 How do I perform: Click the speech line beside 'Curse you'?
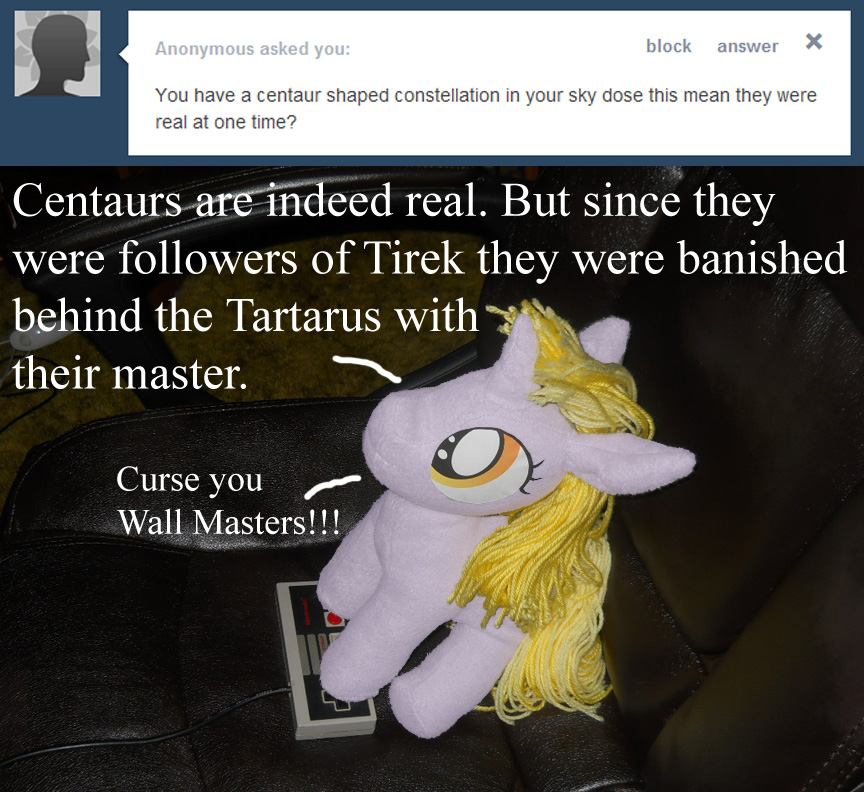tap(333, 486)
